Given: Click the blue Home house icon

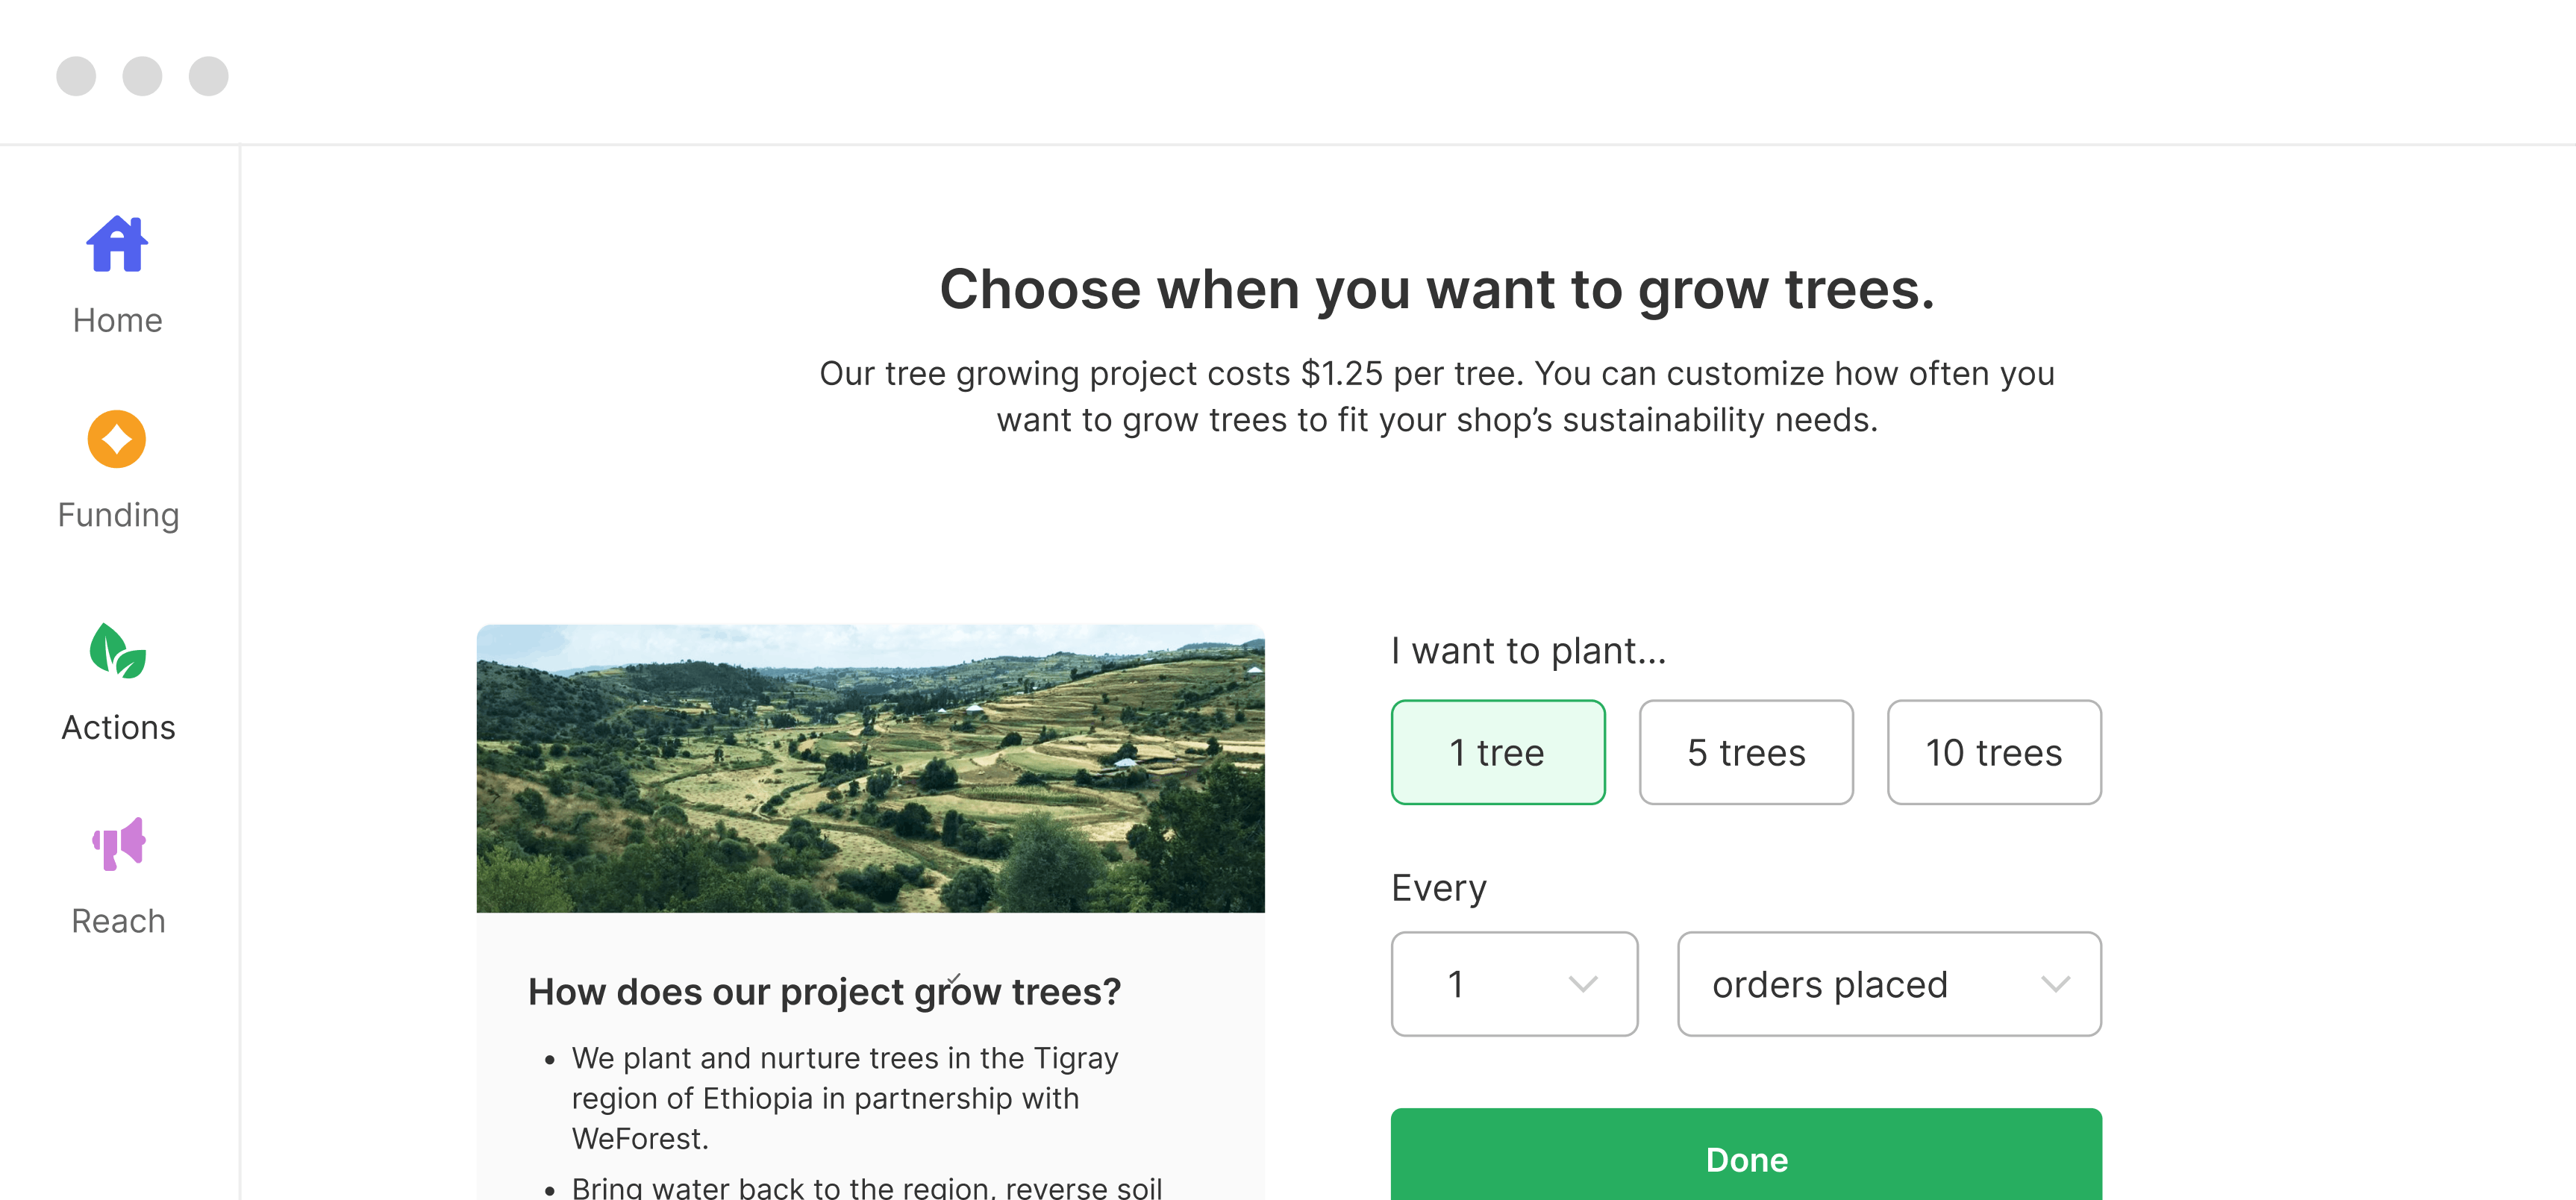Looking at the screenshot, I should coord(117,244).
